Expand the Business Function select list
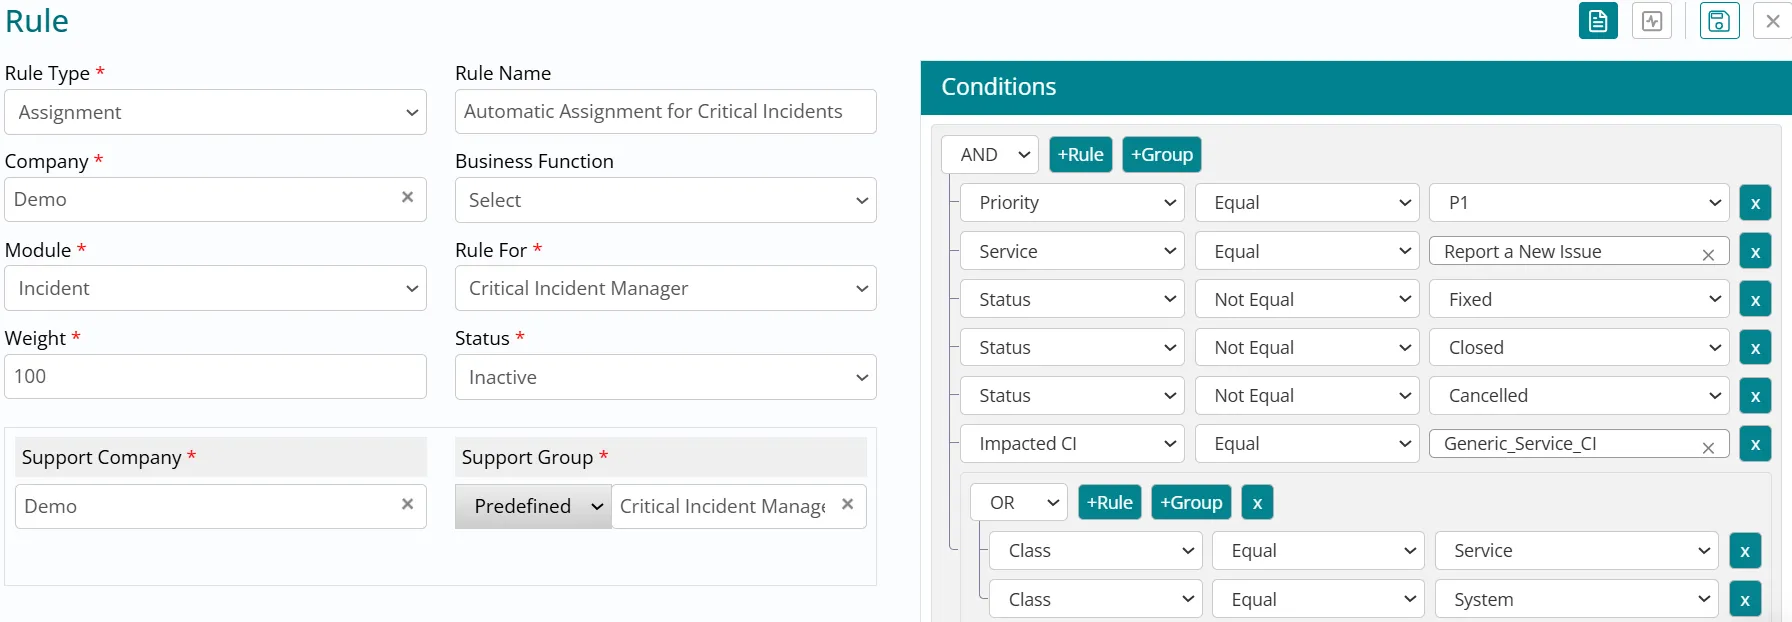The image size is (1792, 622). pyautogui.click(x=665, y=200)
